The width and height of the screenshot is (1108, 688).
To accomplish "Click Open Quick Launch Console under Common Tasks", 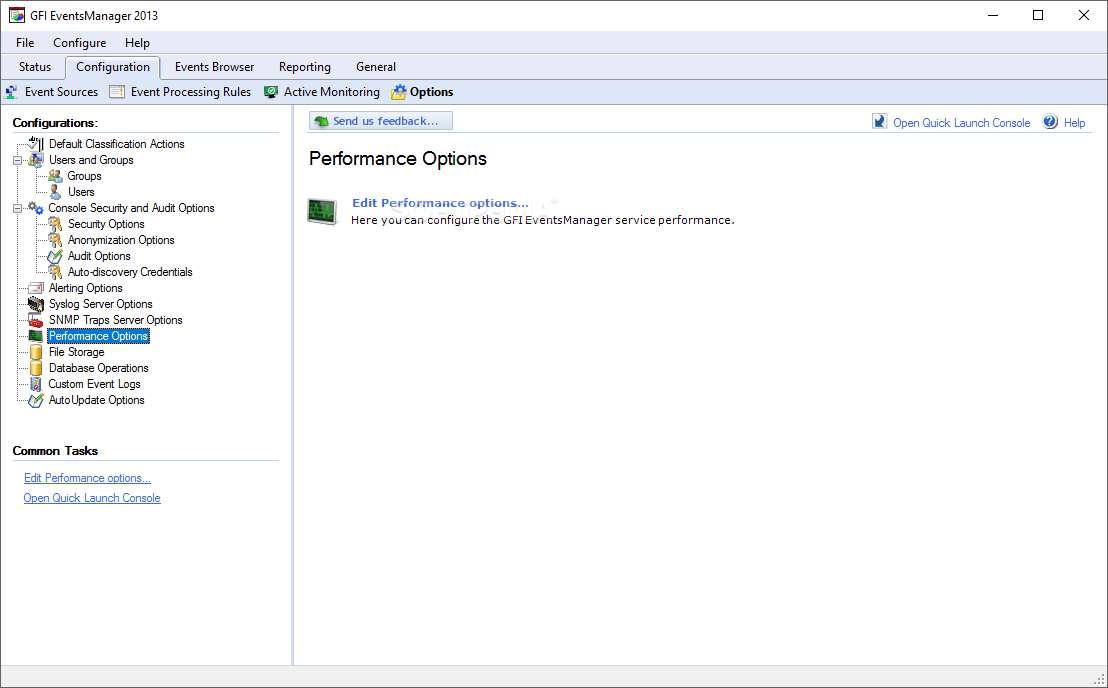I will 92,498.
